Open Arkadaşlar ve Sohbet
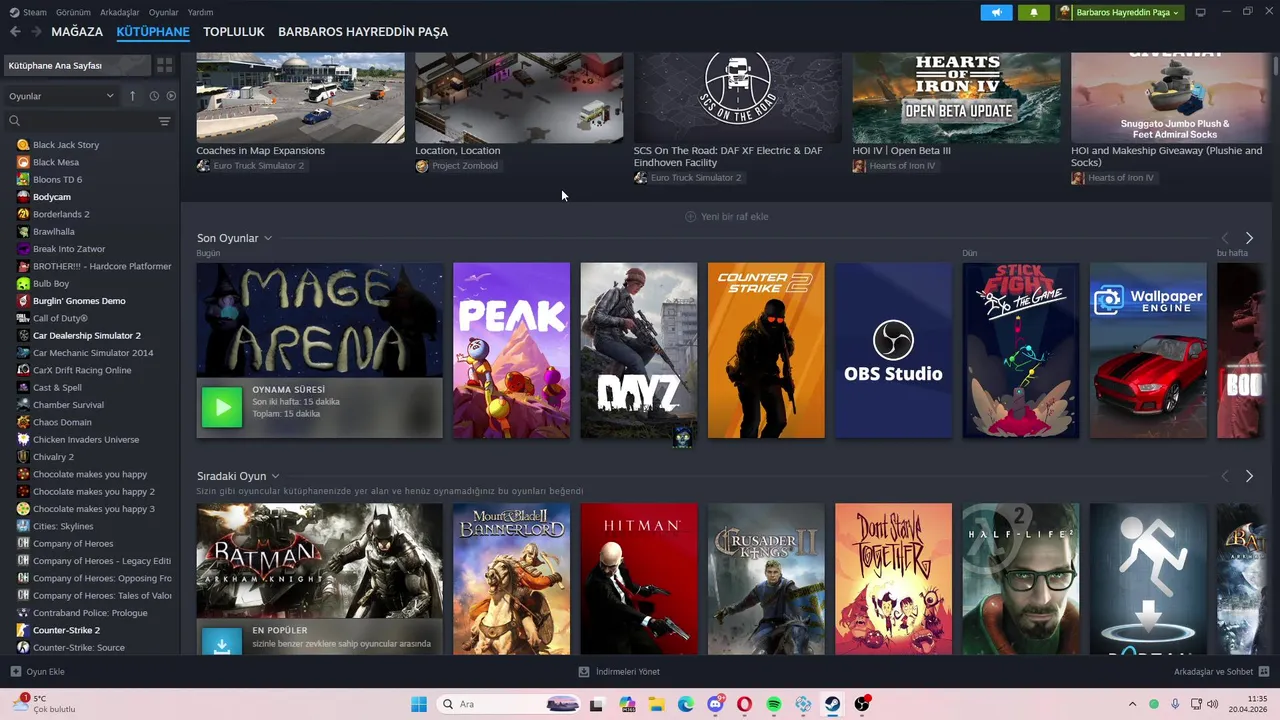The width and height of the screenshot is (1280, 720). (x=1221, y=672)
